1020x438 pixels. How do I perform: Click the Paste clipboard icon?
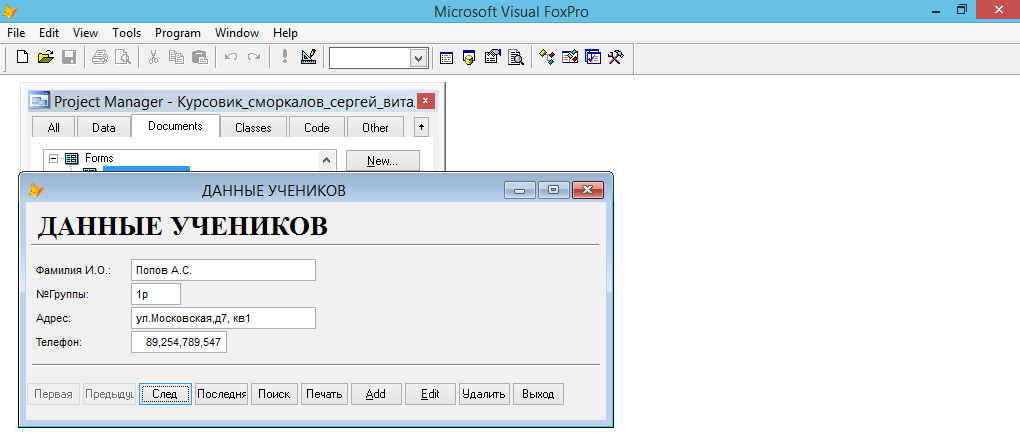pos(200,57)
